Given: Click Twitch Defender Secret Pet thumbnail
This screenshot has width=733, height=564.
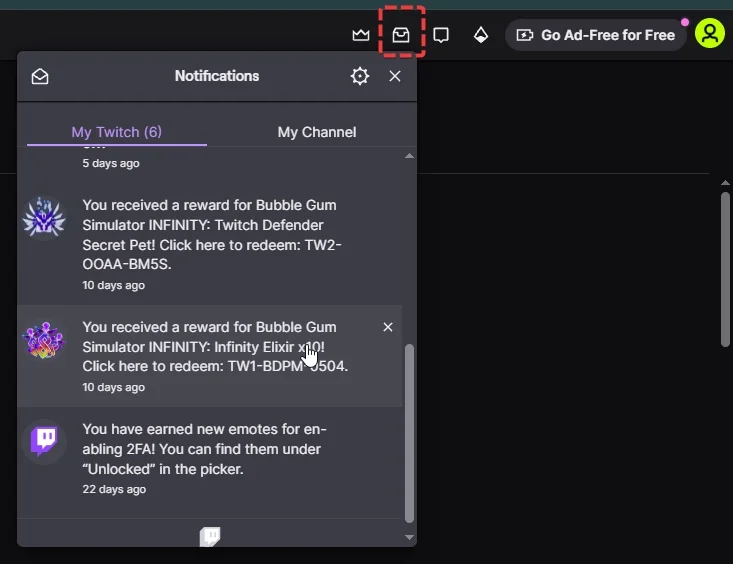Looking at the screenshot, I should [44, 219].
